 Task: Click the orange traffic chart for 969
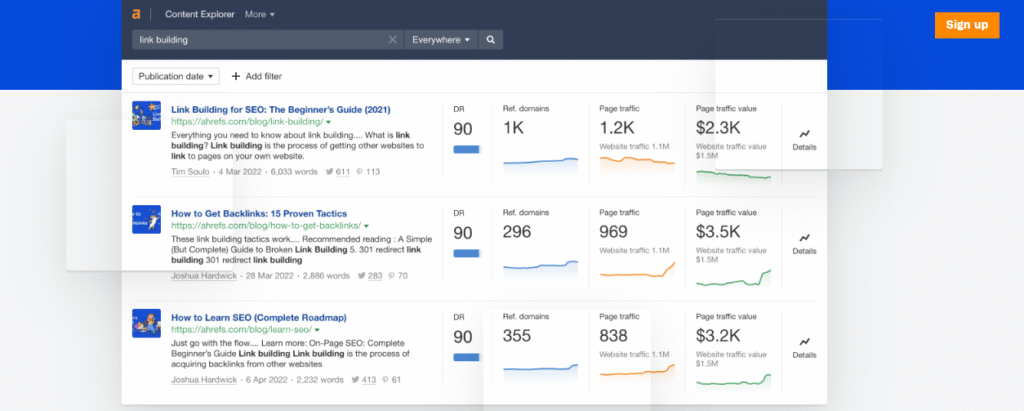(x=637, y=269)
